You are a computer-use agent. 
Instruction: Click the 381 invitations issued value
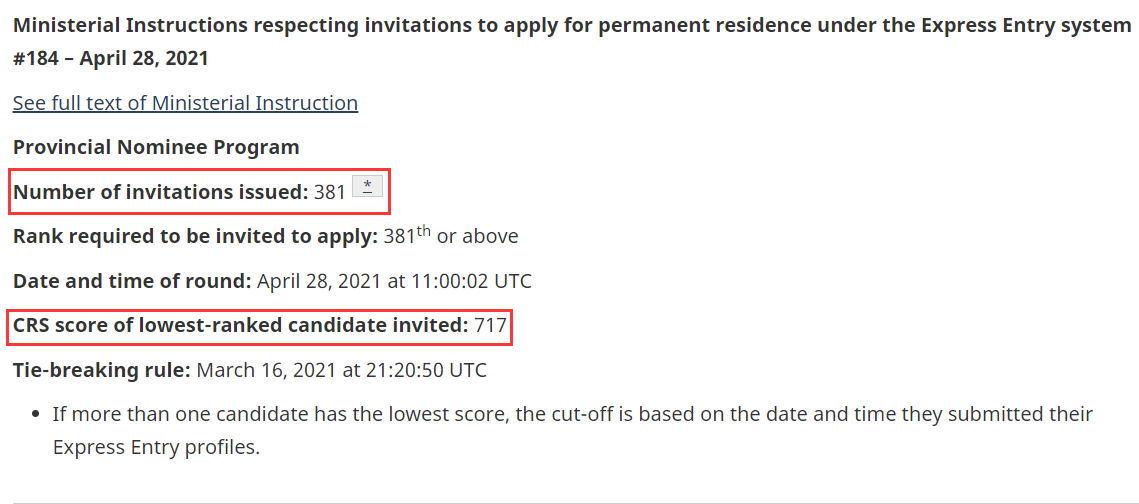tap(330, 192)
